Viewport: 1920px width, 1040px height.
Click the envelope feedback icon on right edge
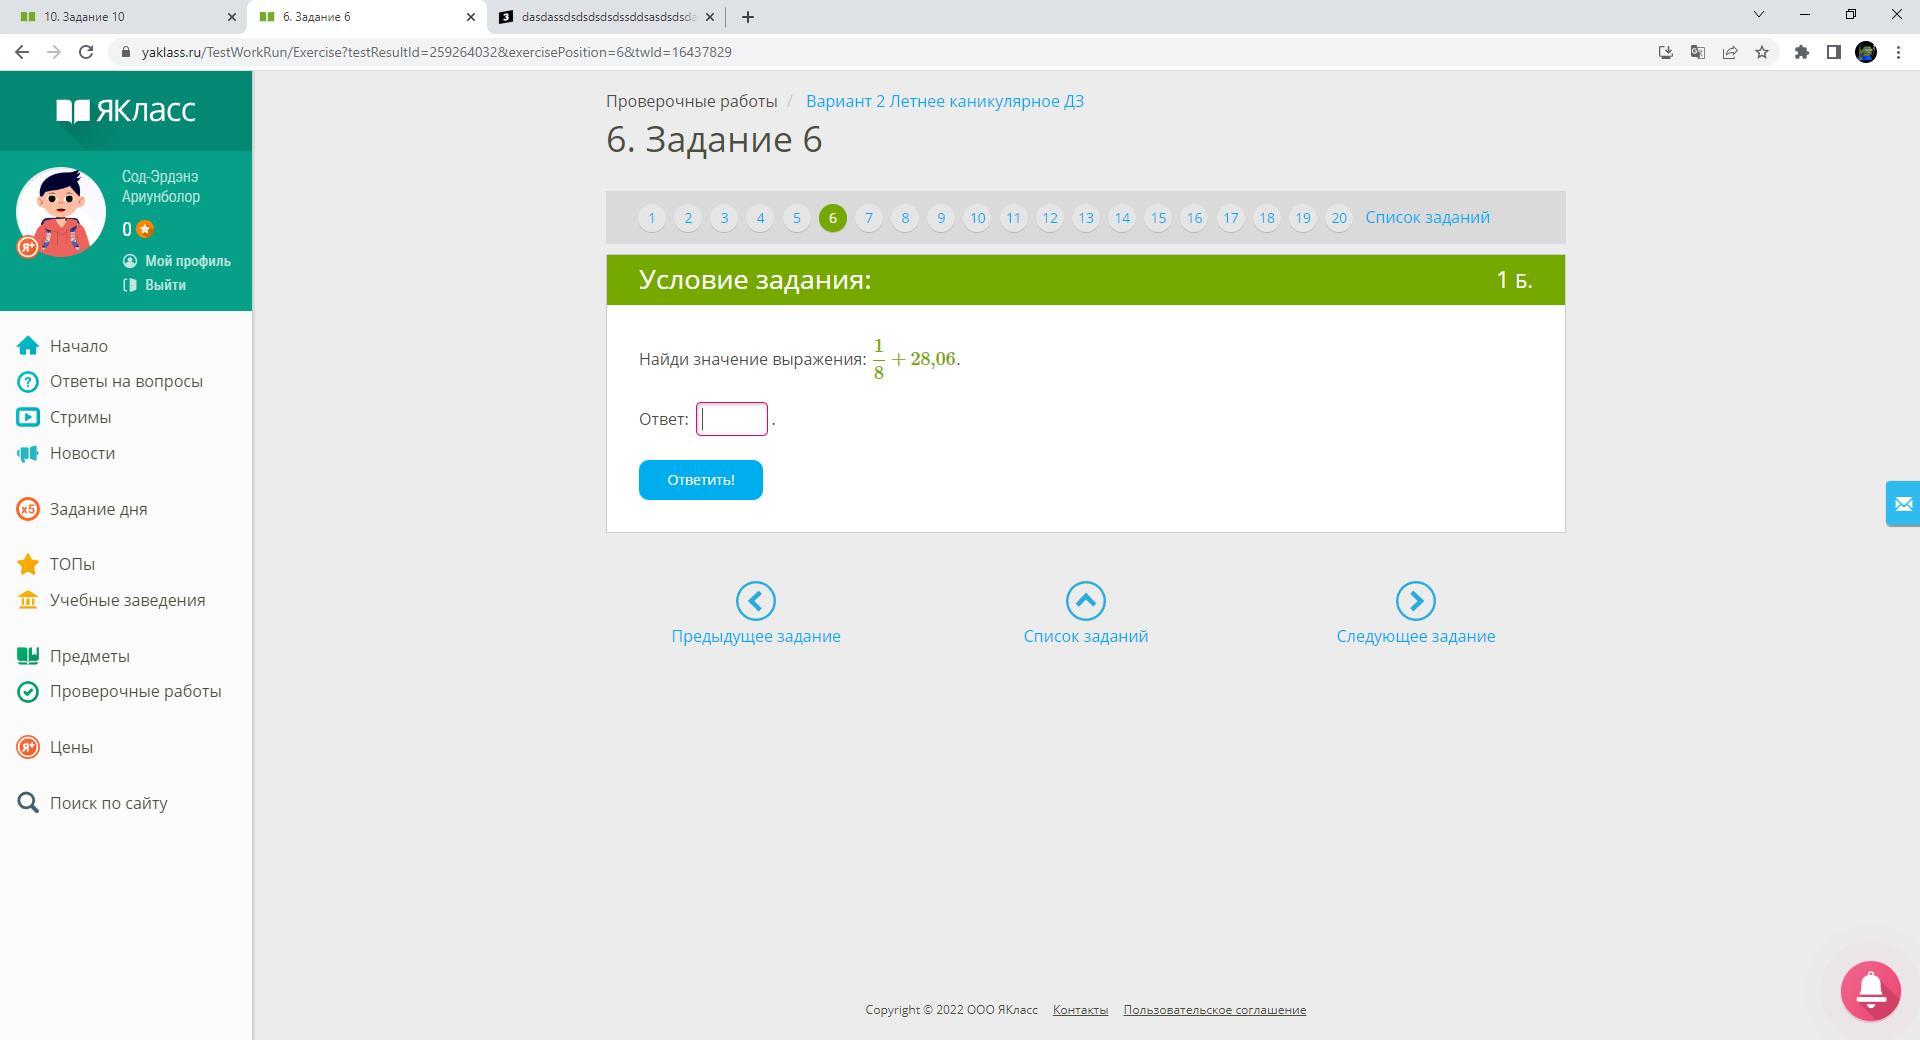(1903, 503)
